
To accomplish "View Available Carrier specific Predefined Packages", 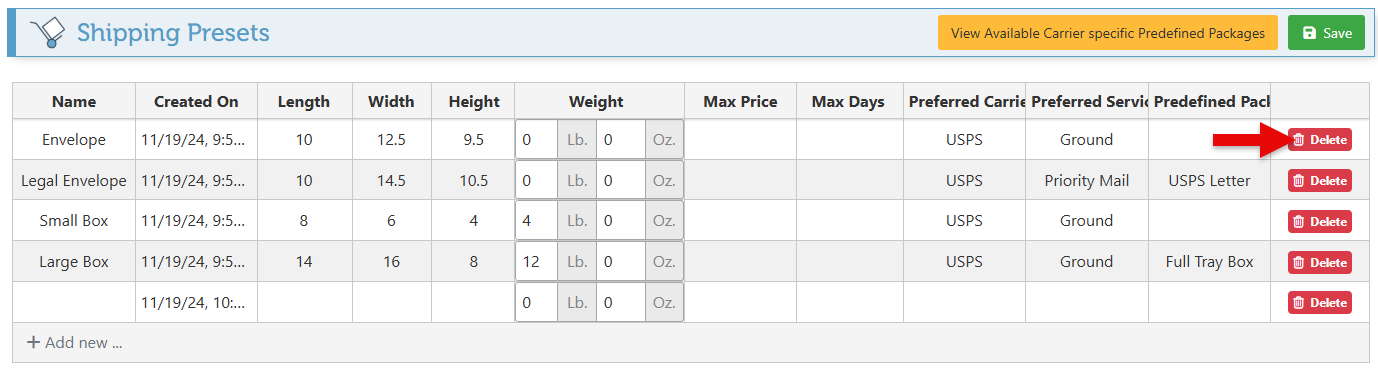I will point(1108,33).
